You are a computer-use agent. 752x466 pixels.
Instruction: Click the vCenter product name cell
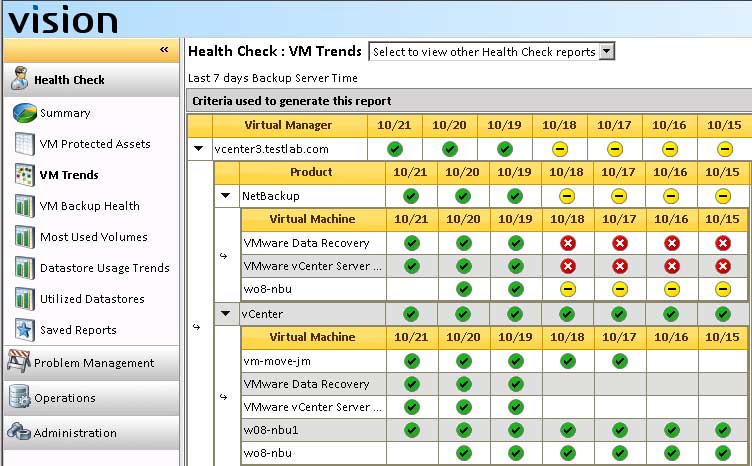tap(312, 314)
